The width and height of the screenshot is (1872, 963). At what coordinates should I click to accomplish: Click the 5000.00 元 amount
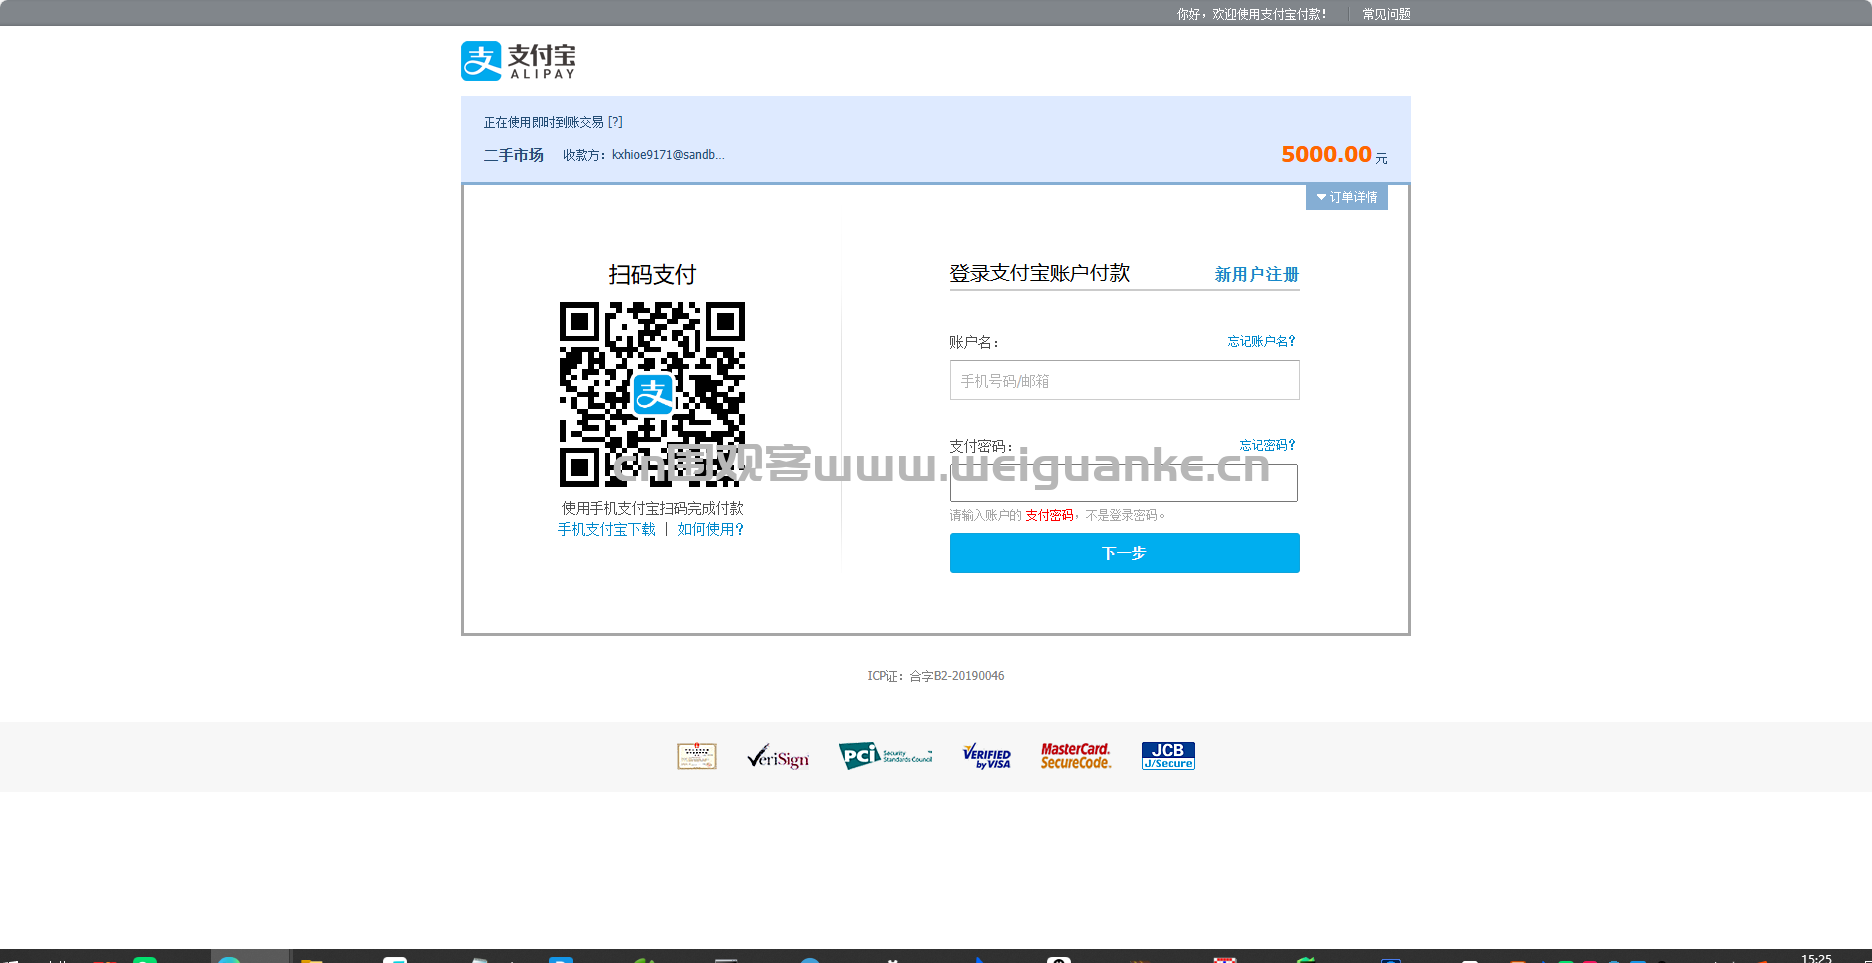click(x=1334, y=154)
